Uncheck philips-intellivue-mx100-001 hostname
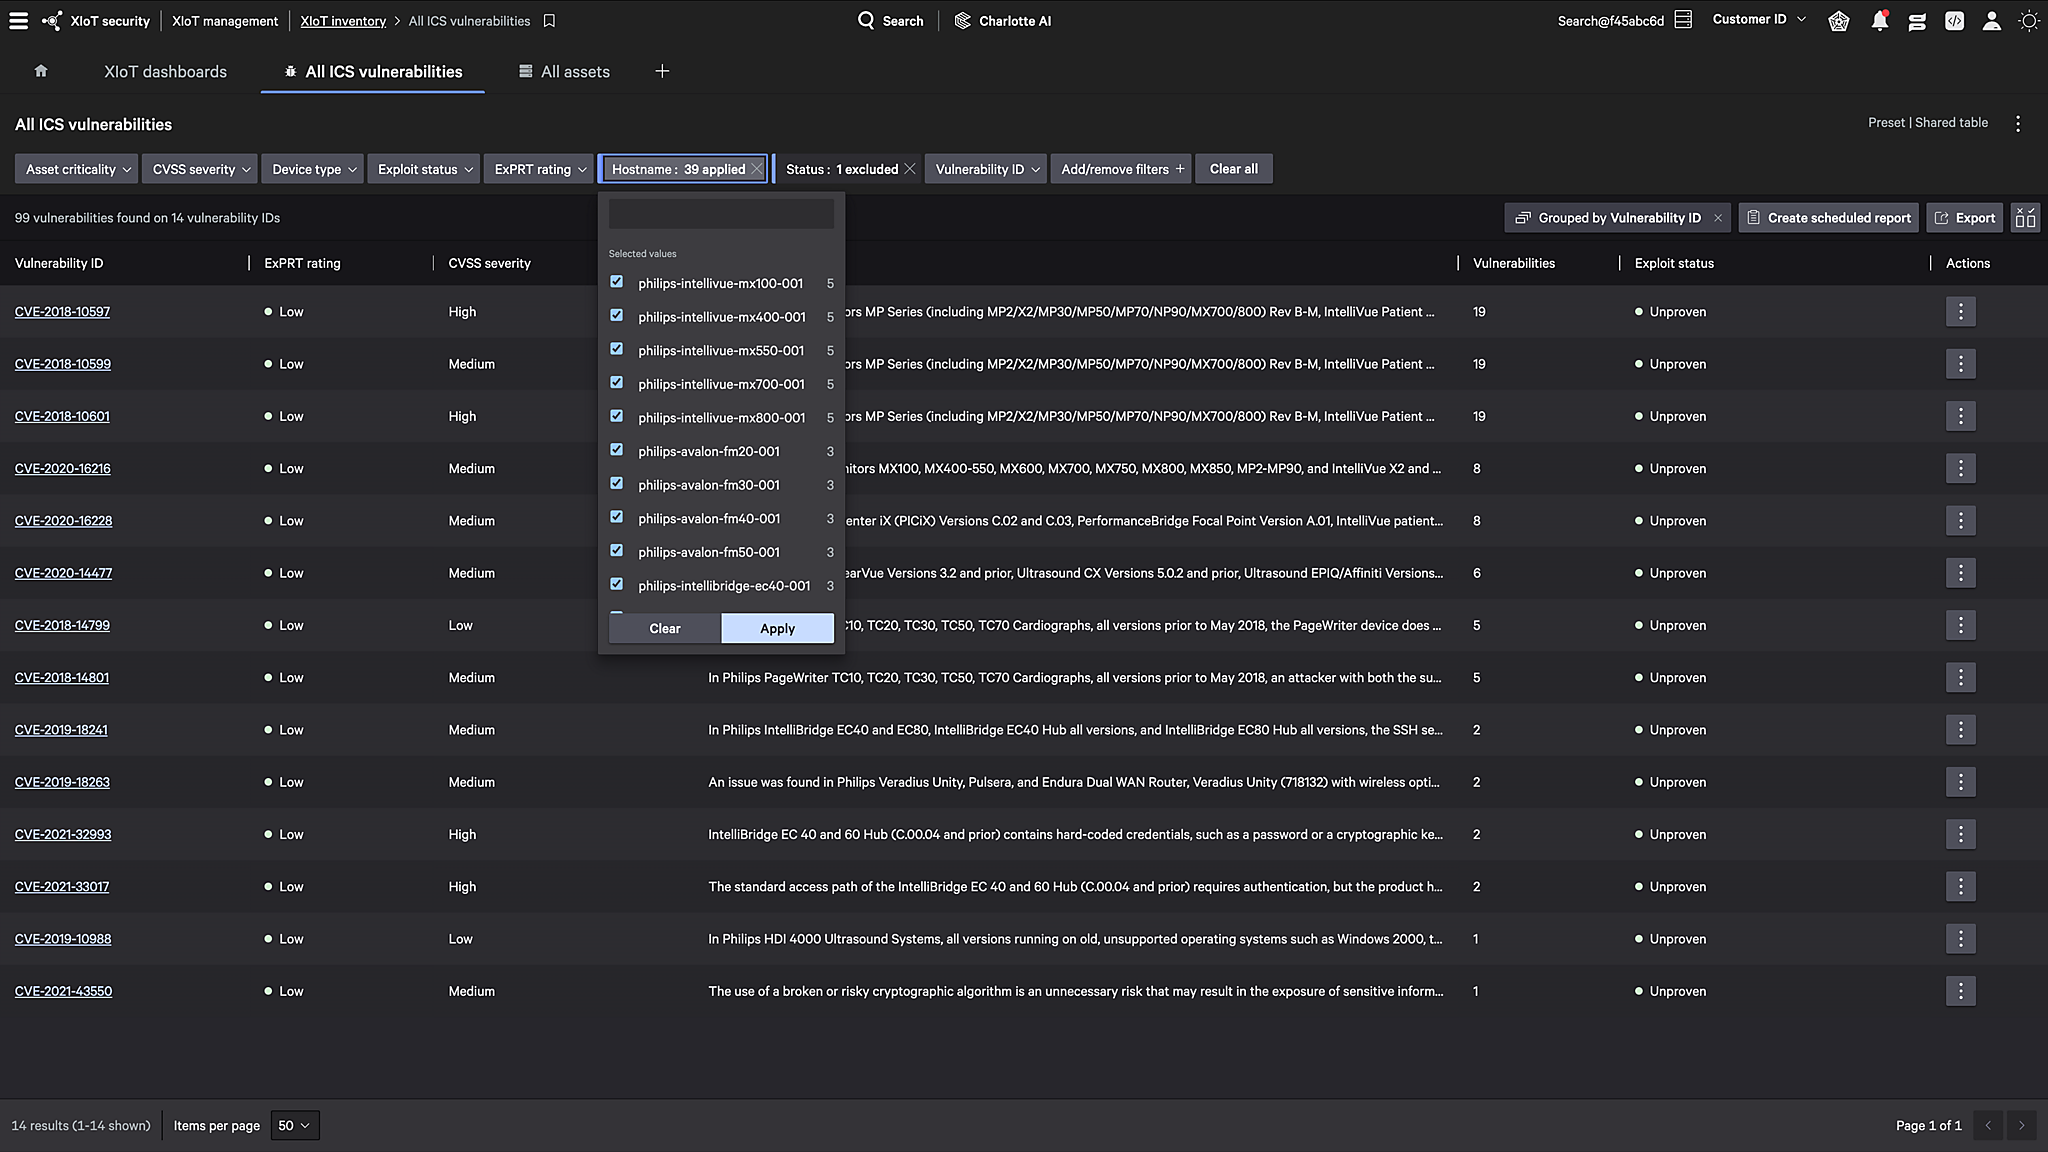The height and width of the screenshot is (1152, 2048). 617,283
